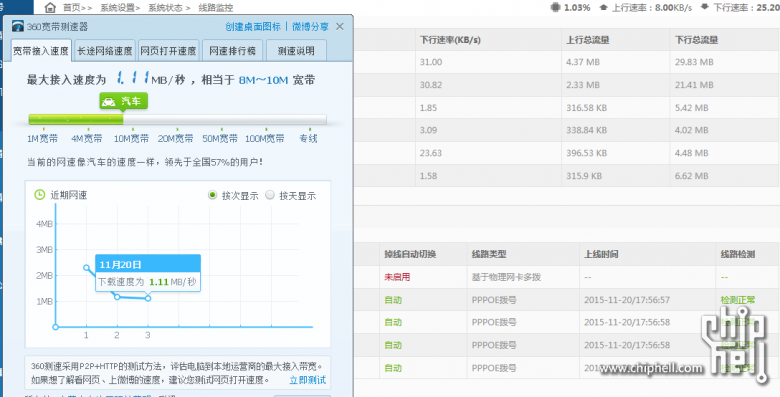Click the 21.41 MB cell

(694, 85)
